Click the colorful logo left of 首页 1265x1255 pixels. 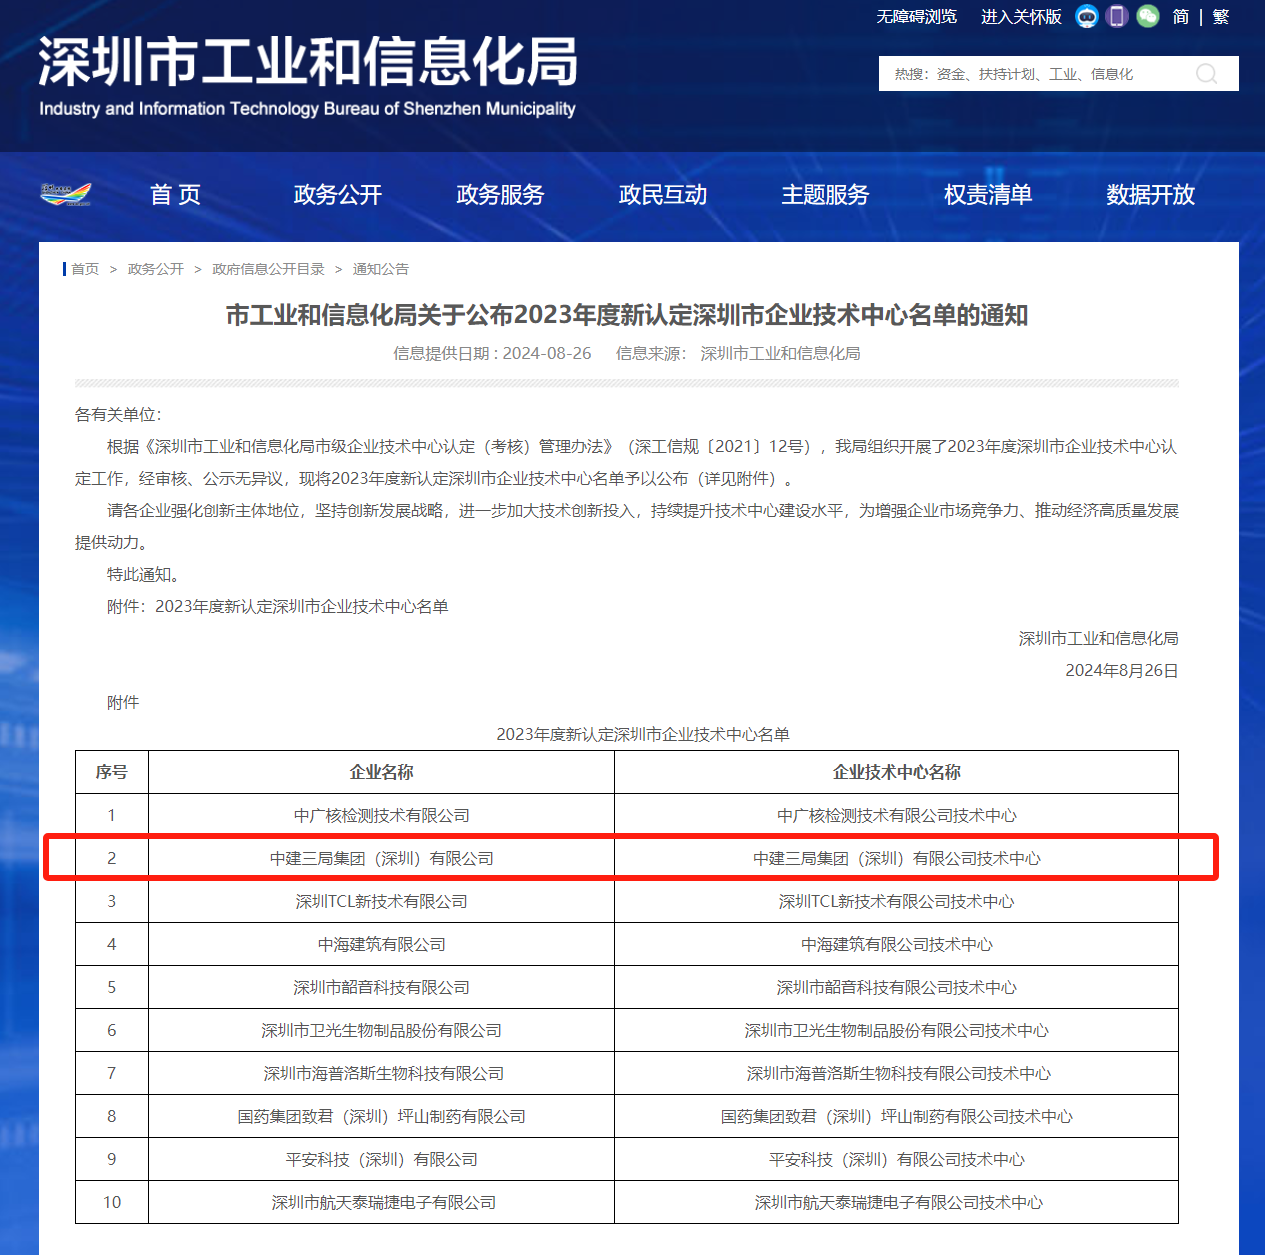pos(66,194)
